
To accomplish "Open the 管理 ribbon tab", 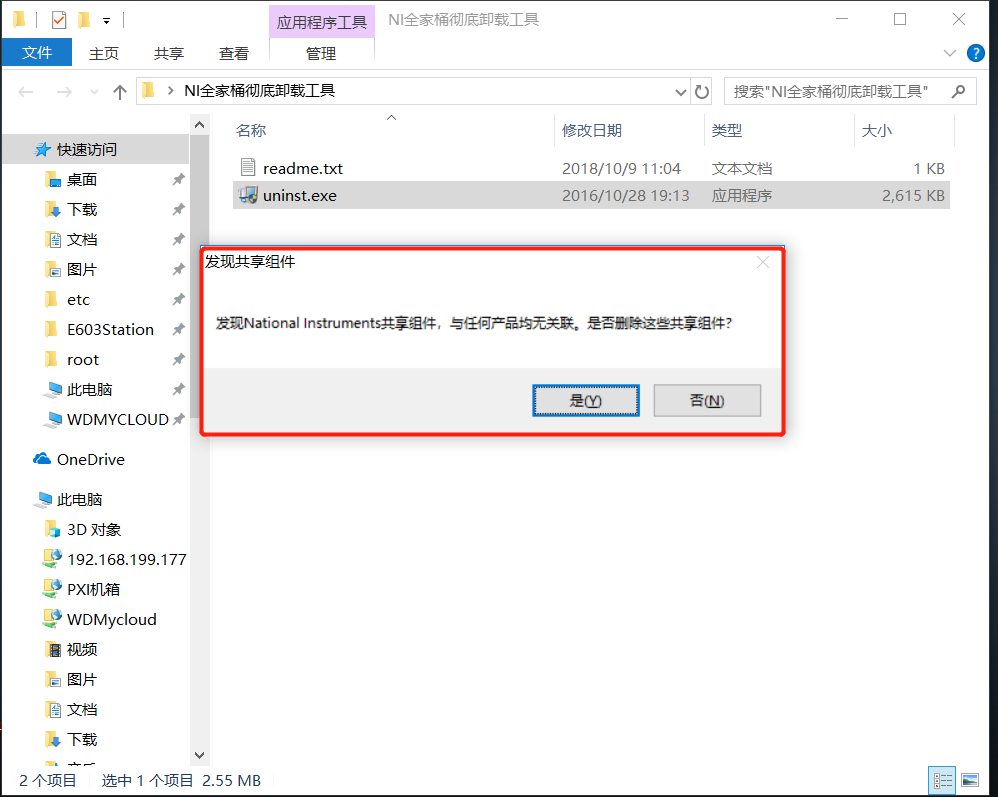I will point(321,53).
